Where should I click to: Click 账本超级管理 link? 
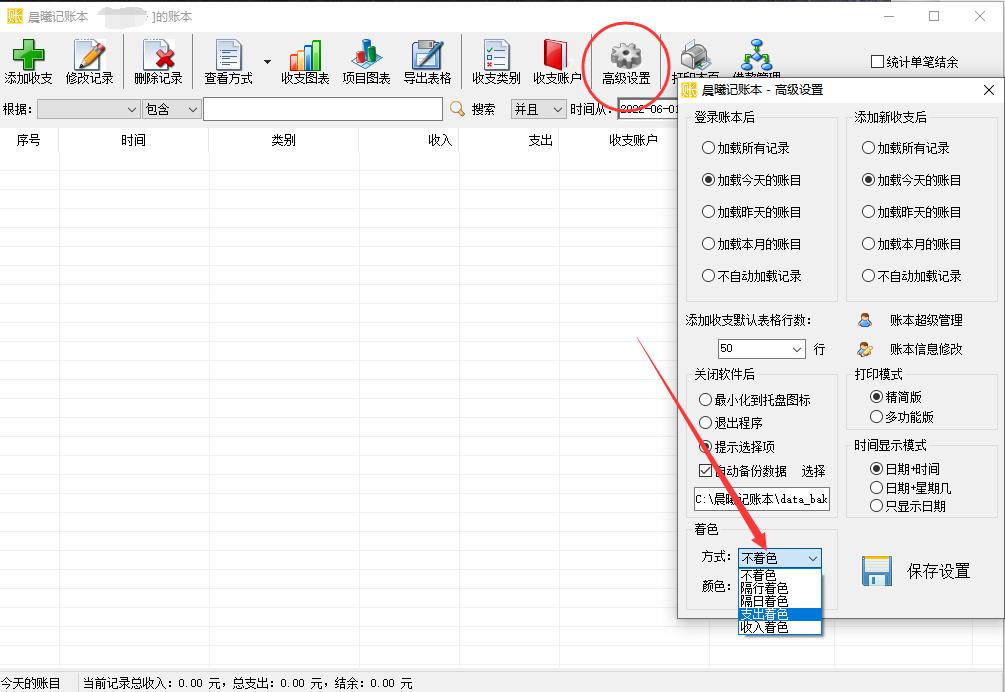tap(926, 320)
